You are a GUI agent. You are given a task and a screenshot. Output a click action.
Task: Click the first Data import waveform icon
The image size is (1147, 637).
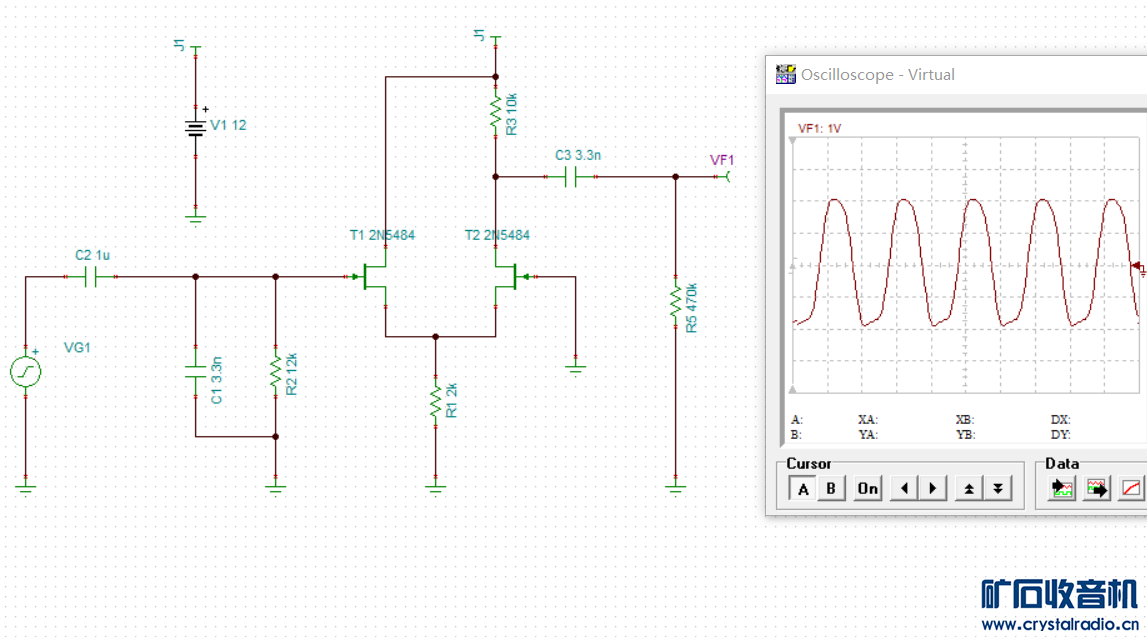1061,489
